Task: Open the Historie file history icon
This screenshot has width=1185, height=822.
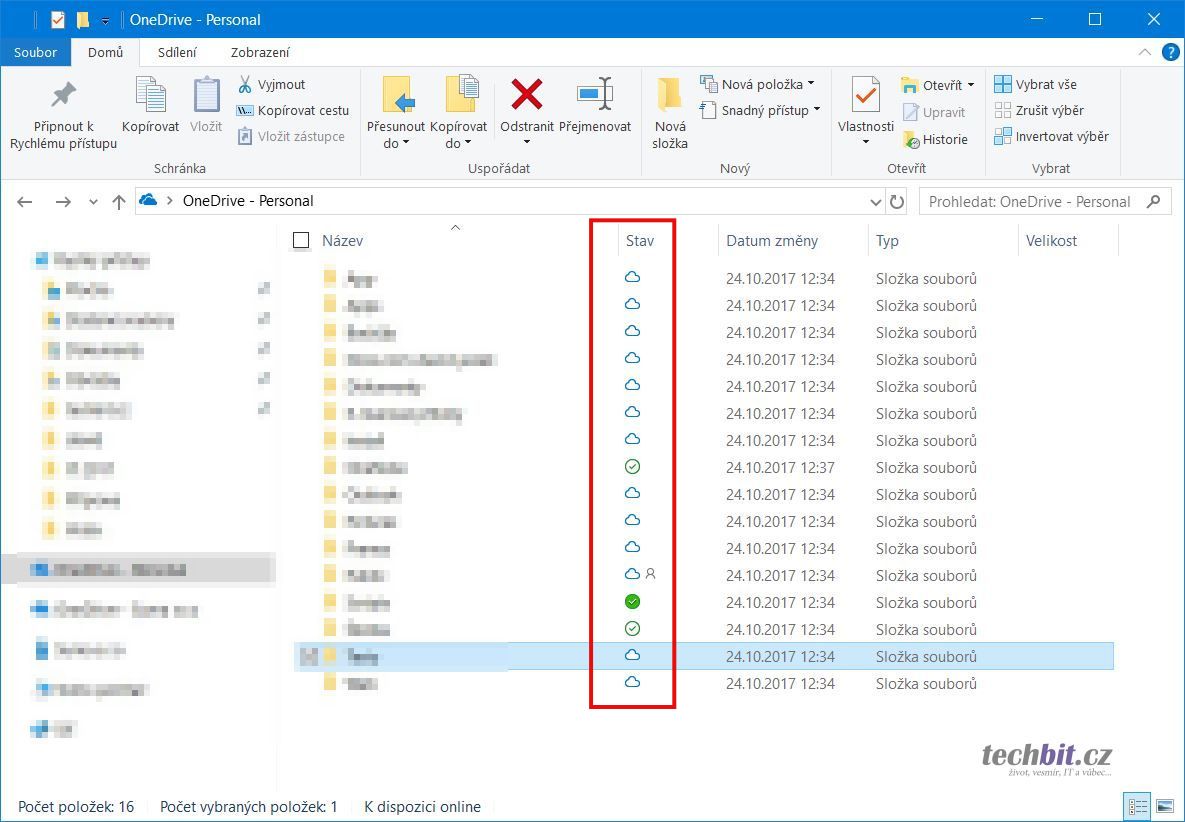Action: click(911, 139)
